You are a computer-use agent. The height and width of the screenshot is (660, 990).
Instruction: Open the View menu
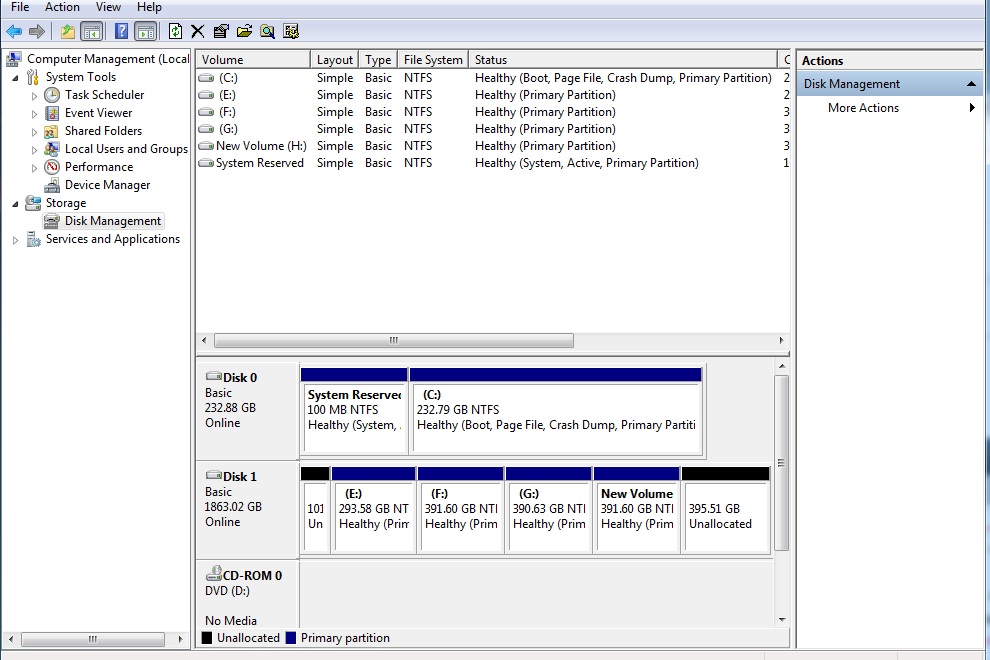[108, 7]
